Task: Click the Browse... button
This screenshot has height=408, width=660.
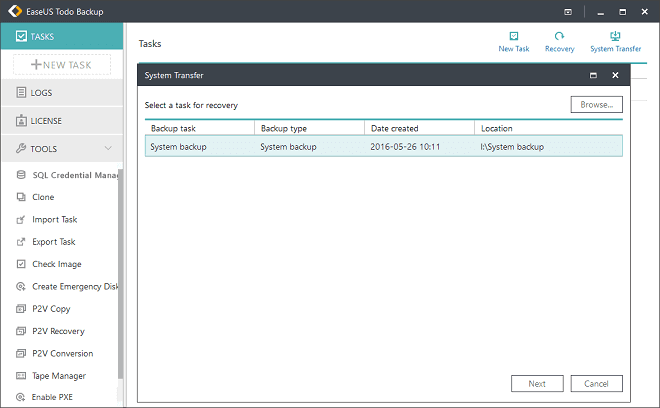Action: pos(596,104)
